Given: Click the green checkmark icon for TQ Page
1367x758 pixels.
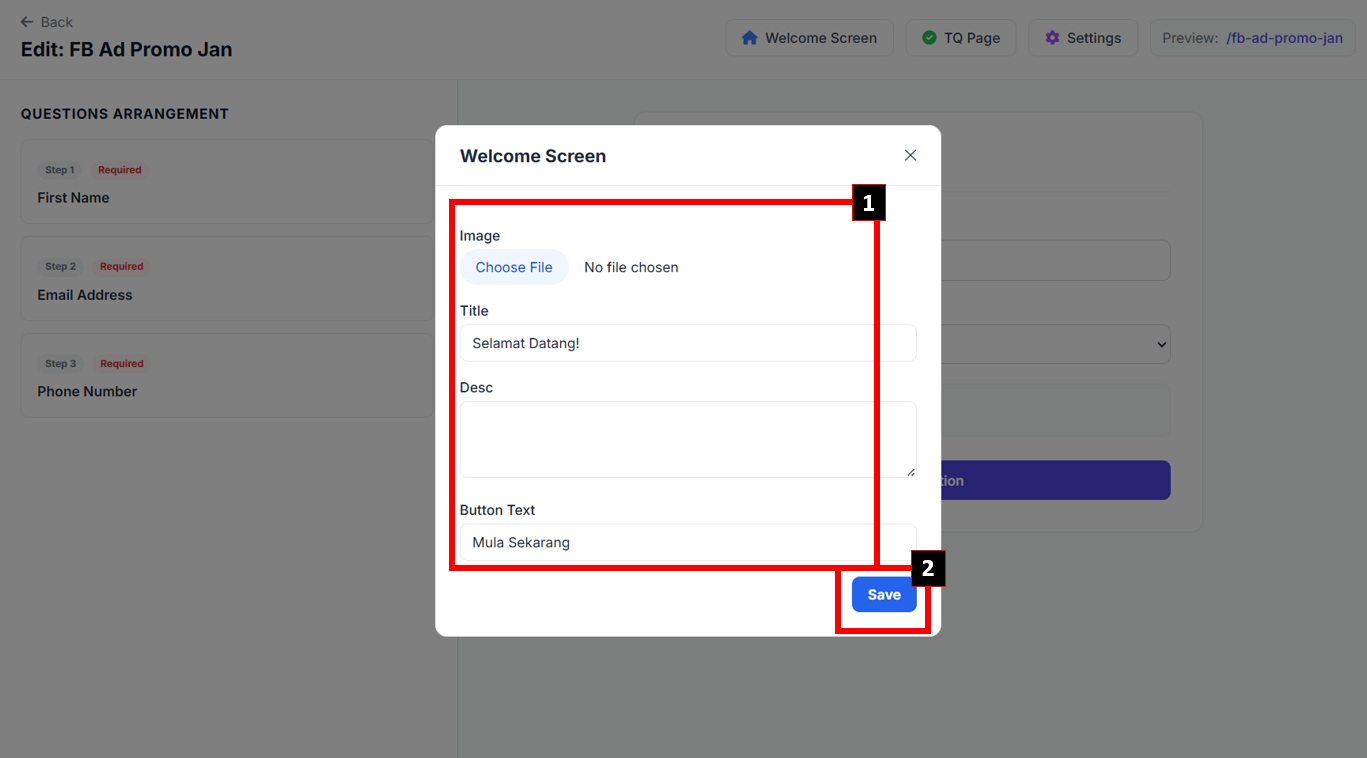Looking at the screenshot, I should (x=929, y=38).
